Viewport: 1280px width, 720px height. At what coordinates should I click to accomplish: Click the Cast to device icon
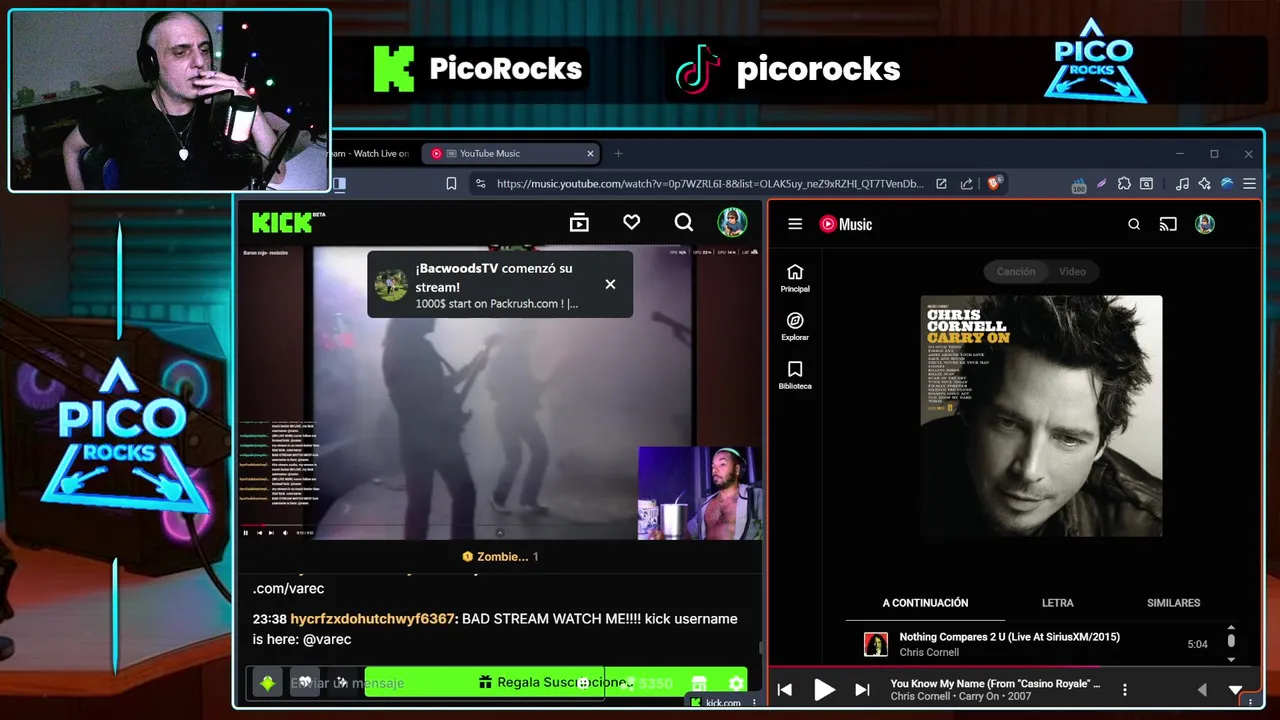pyautogui.click(x=1168, y=224)
